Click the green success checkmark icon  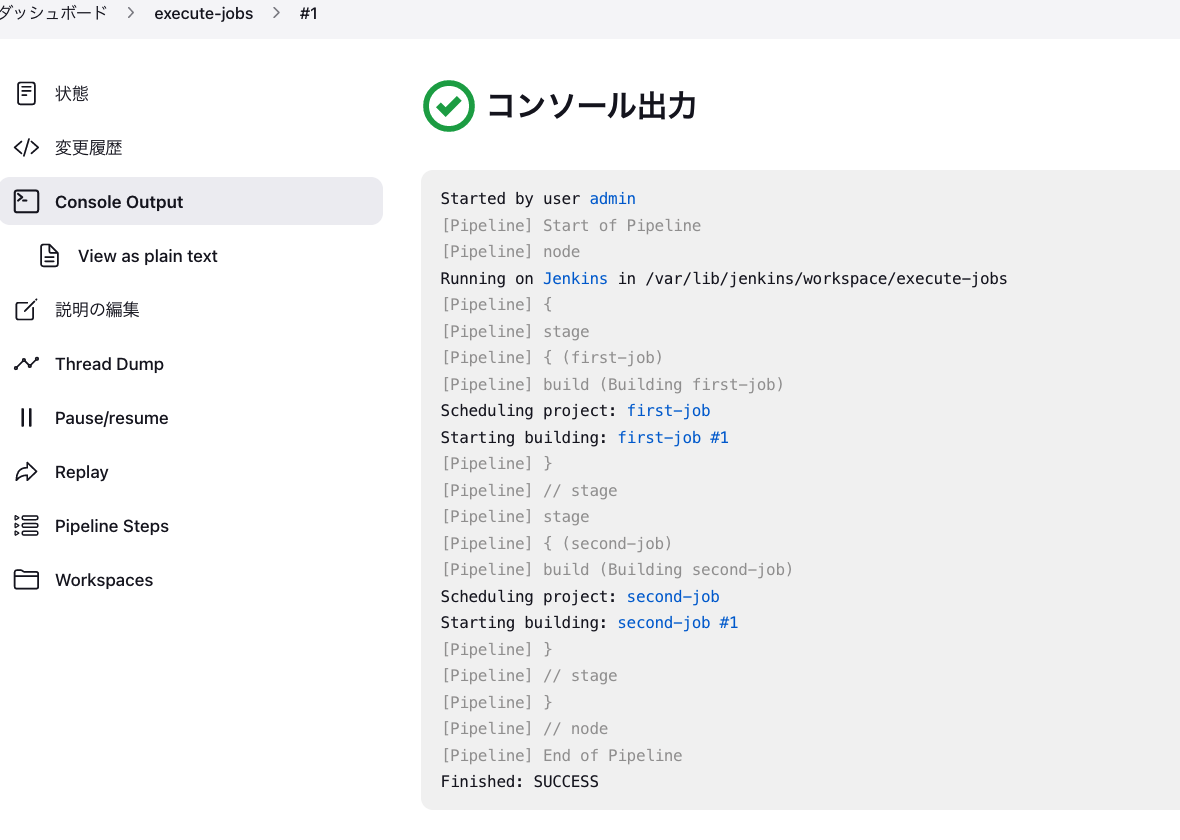(x=448, y=105)
